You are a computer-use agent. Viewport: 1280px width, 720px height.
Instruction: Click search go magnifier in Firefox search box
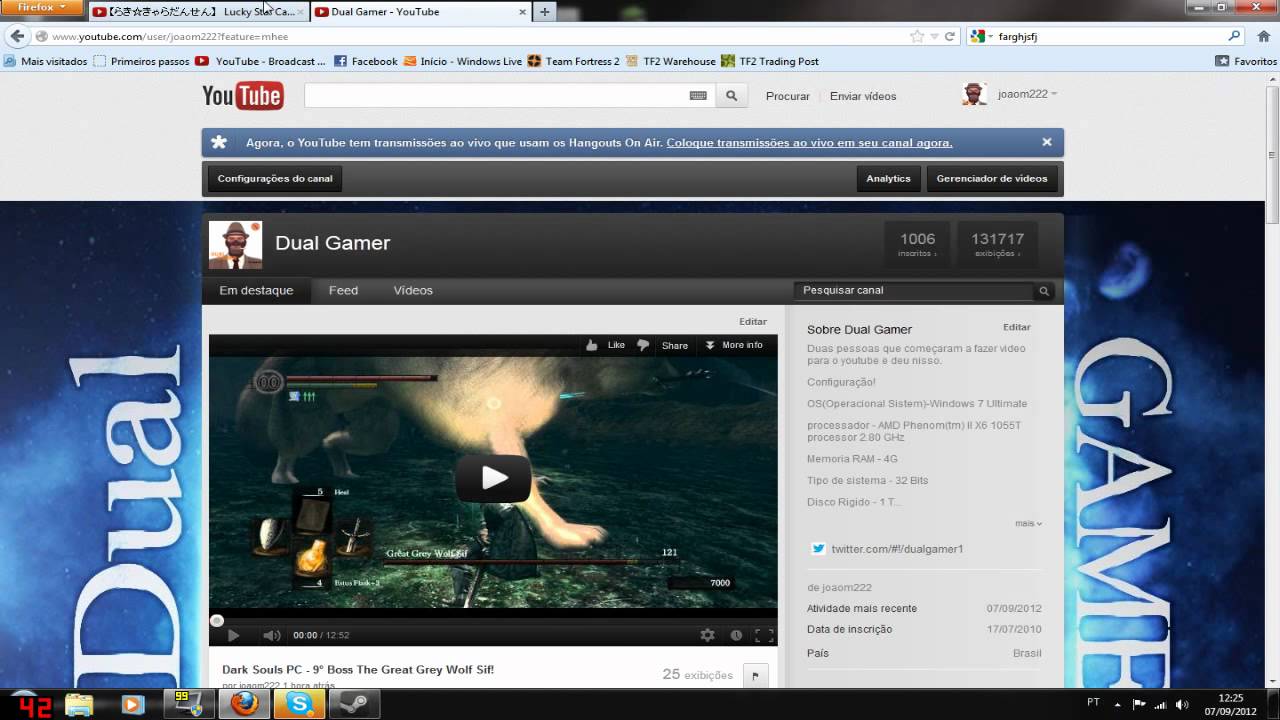pyautogui.click(x=1235, y=36)
